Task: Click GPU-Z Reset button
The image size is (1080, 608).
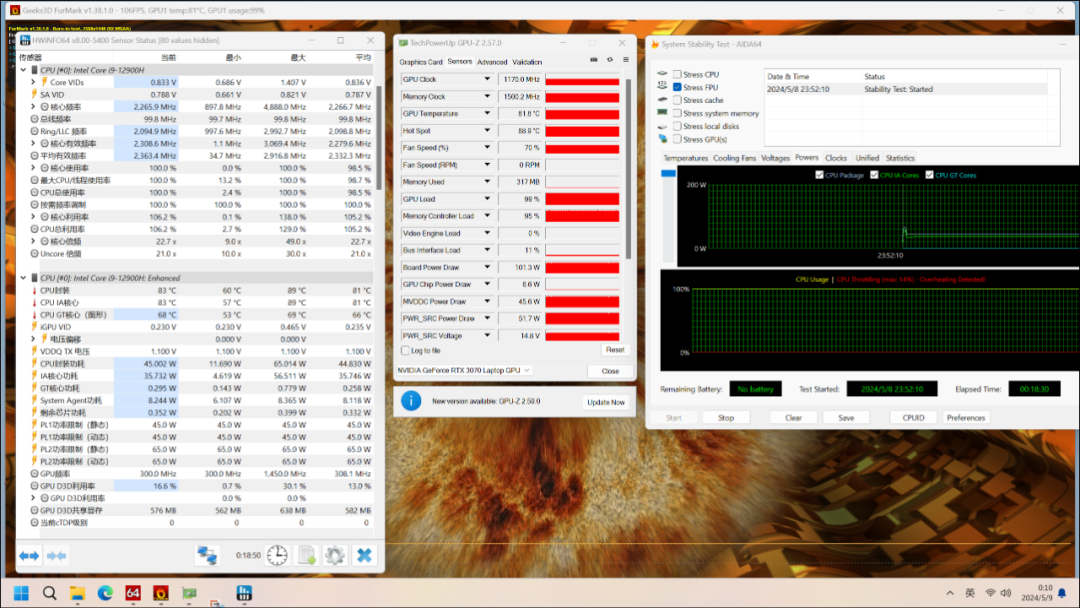Action: tap(615, 350)
